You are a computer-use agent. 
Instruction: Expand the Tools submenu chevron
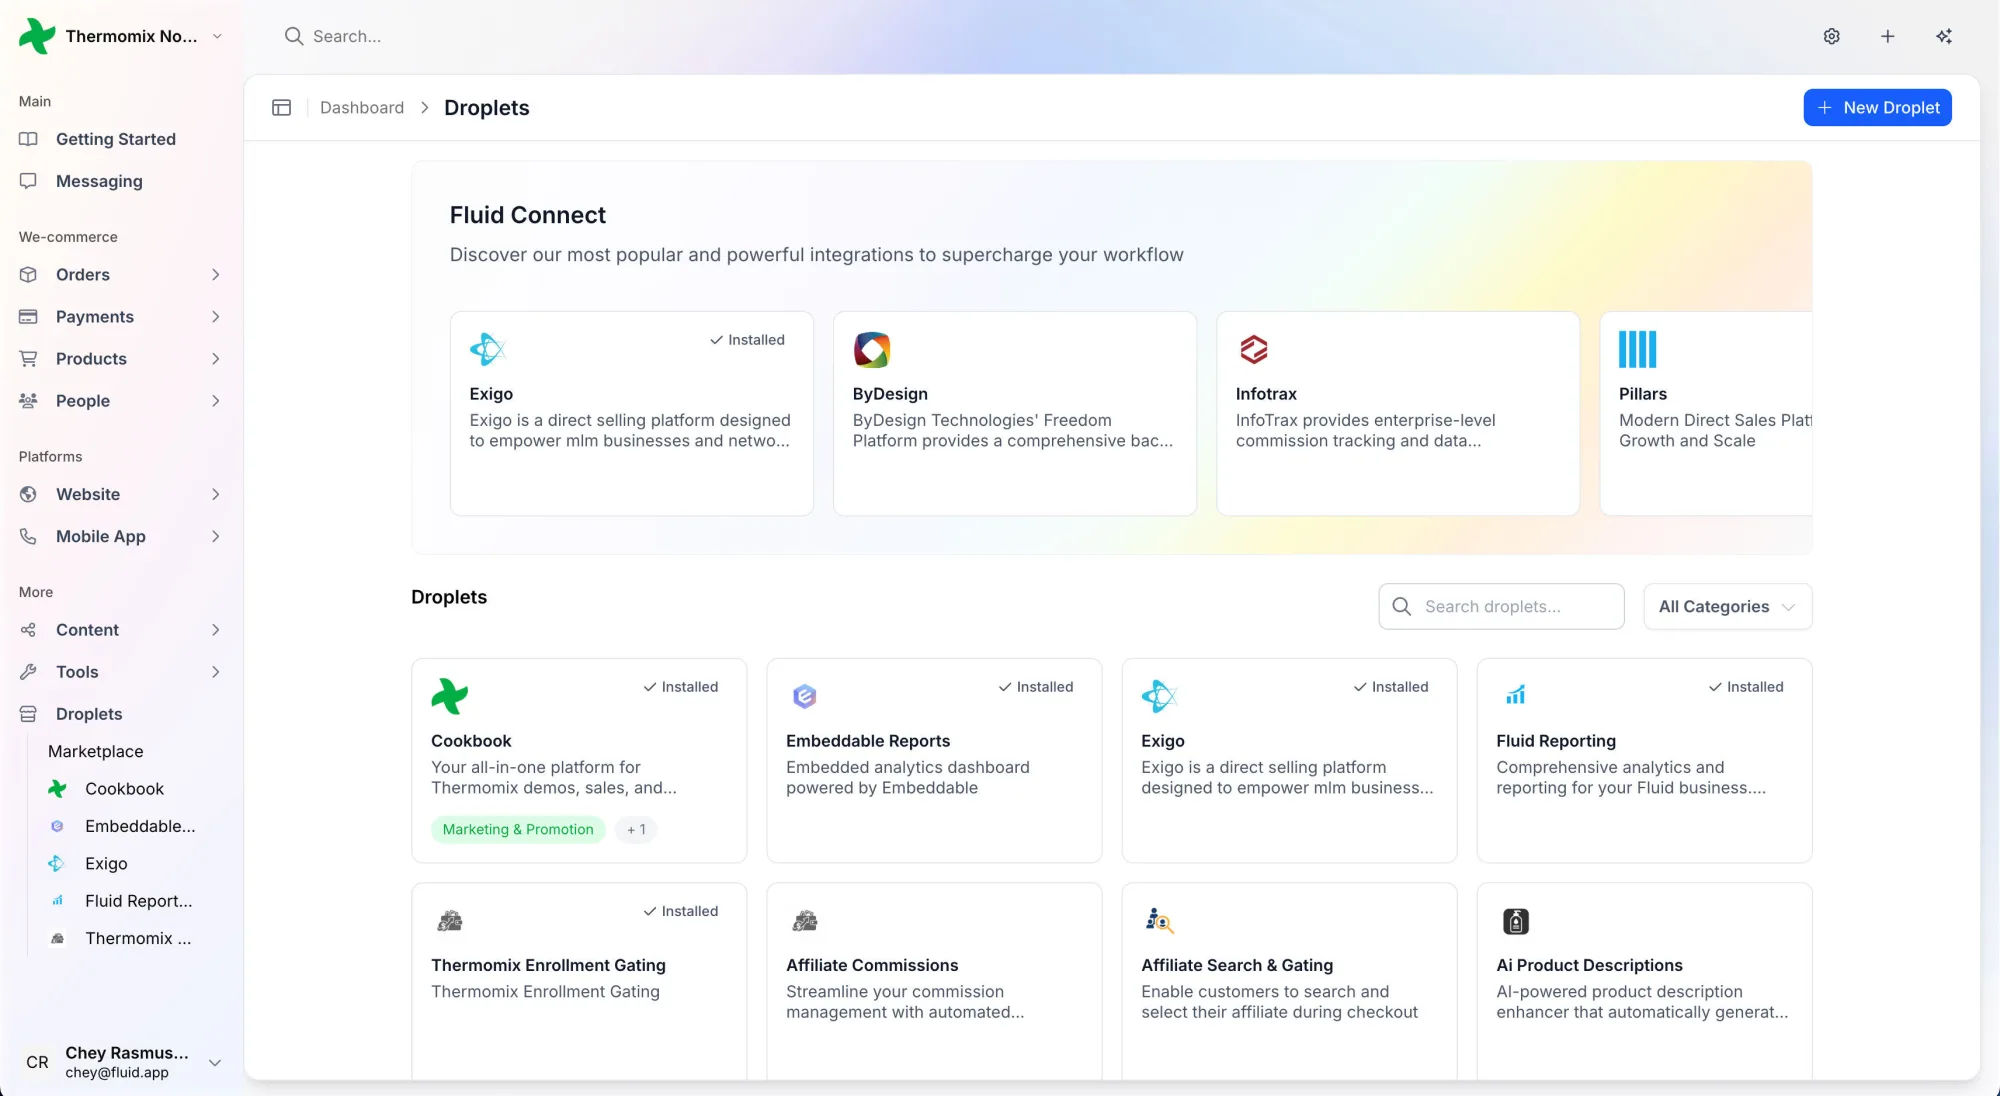point(215,671)
